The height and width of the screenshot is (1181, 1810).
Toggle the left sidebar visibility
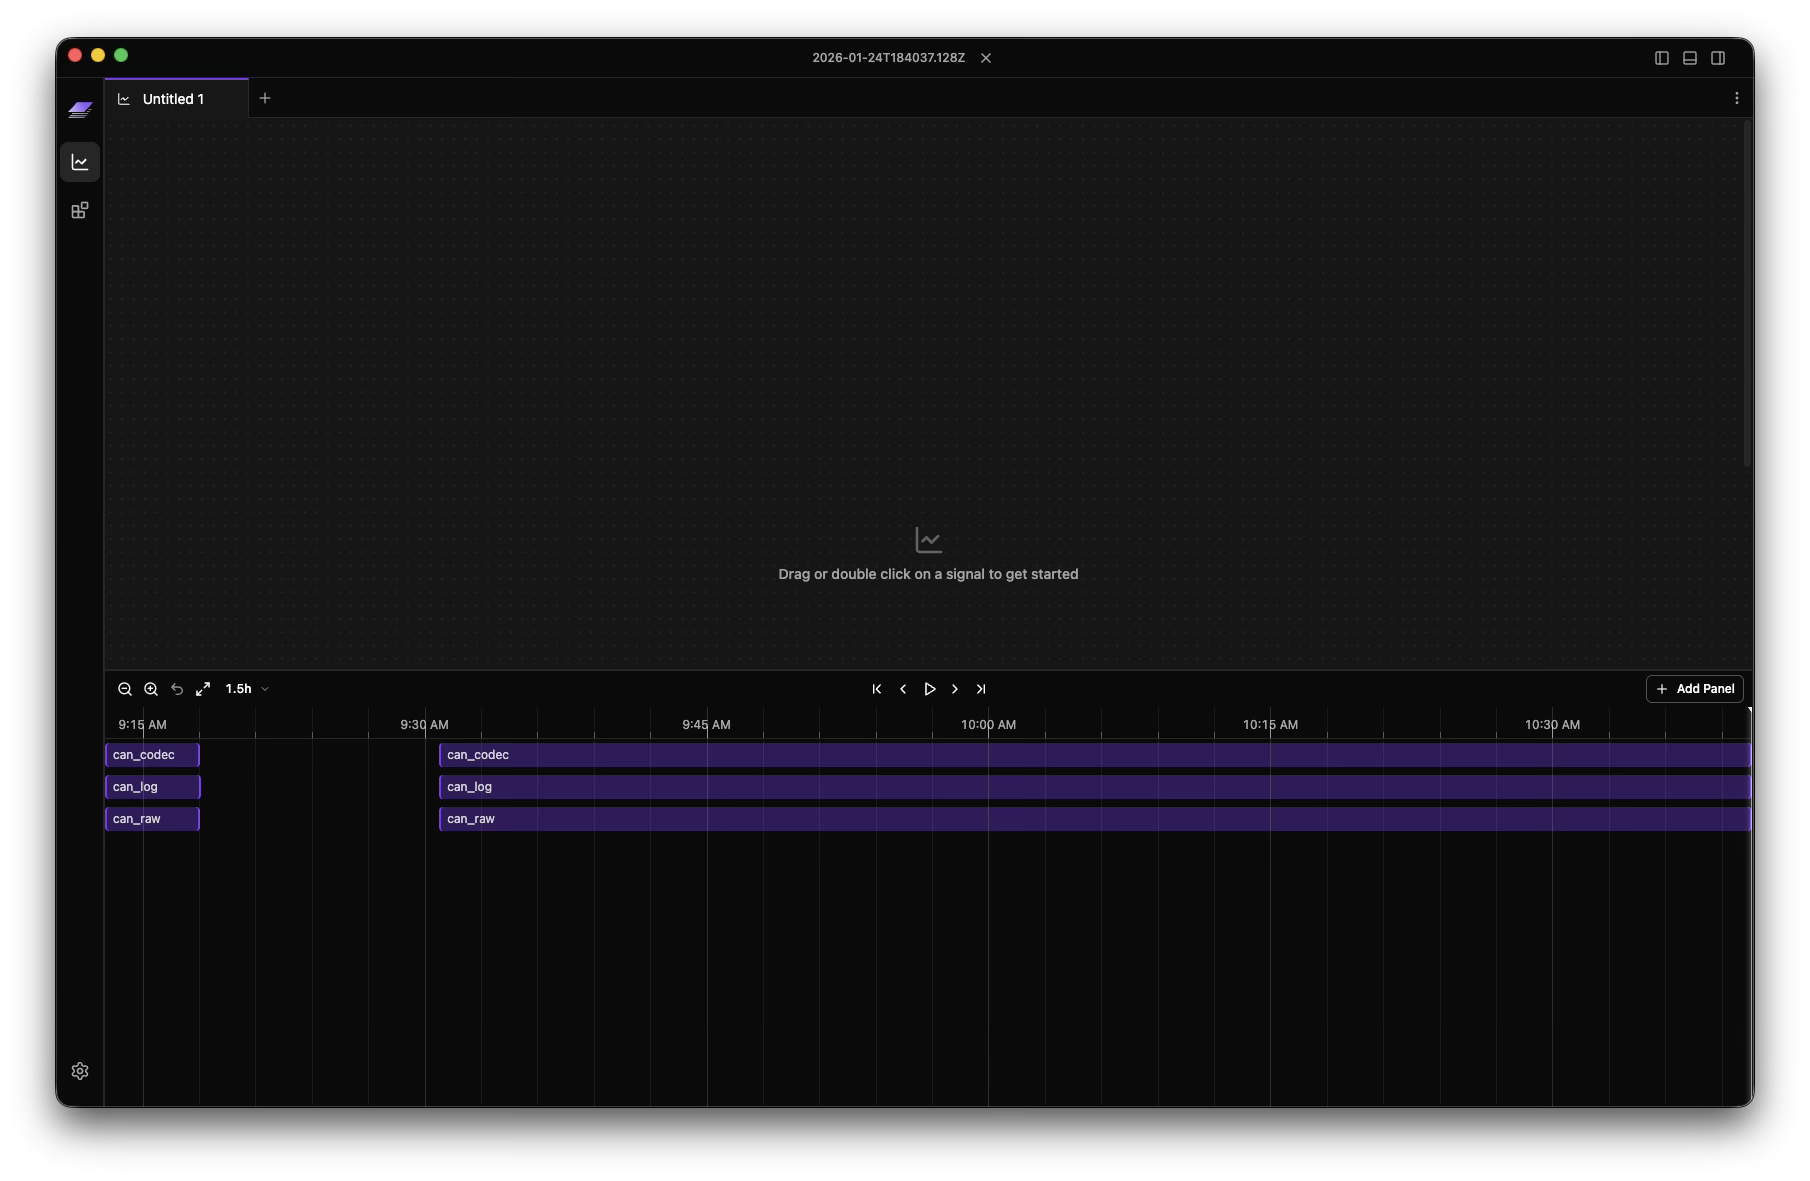[x=1661, y=57]
